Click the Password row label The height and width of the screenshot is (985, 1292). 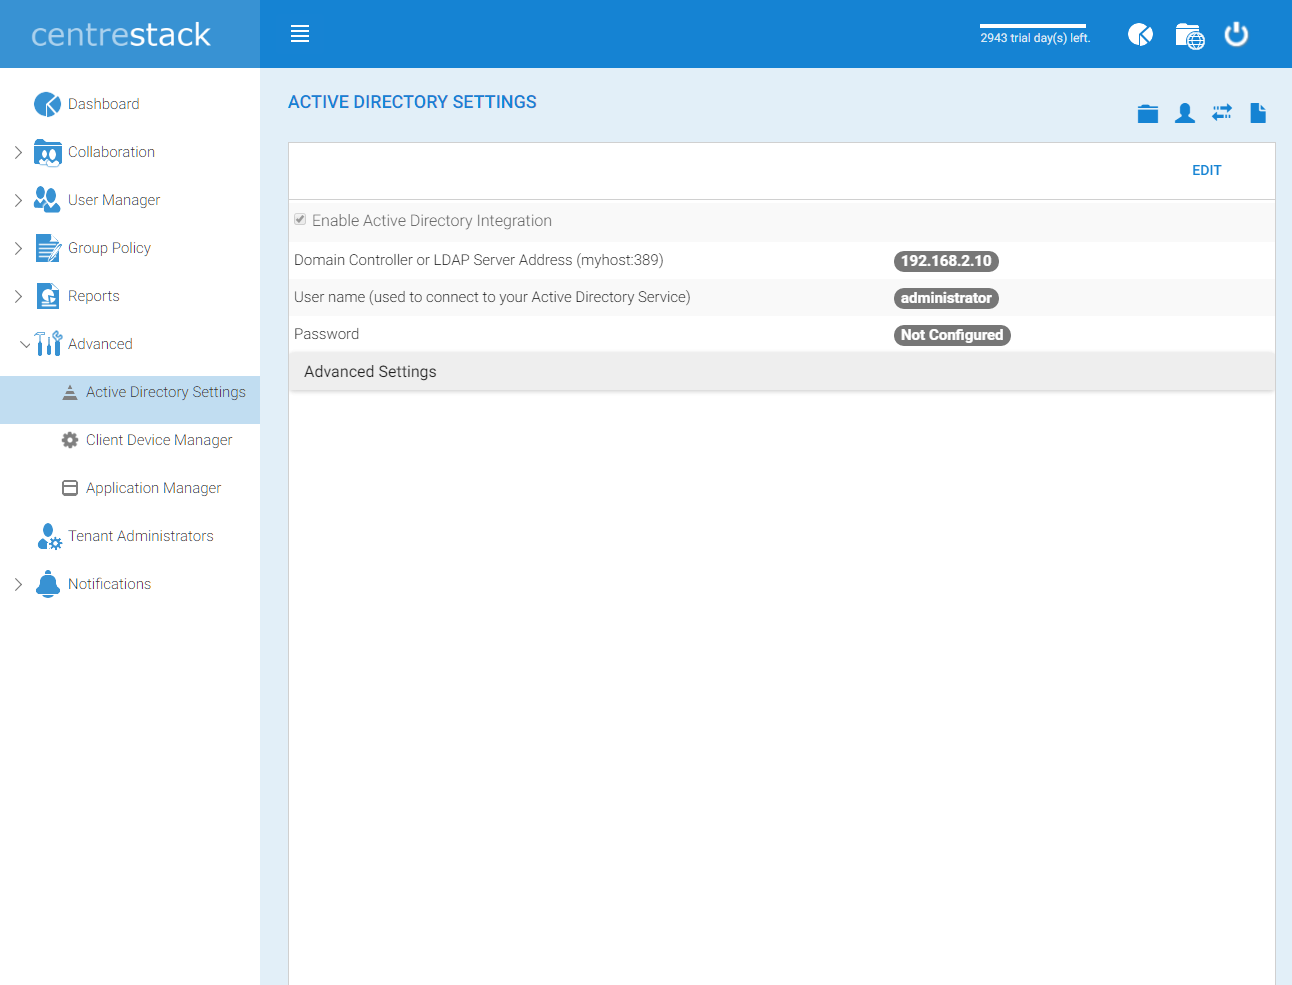[x=326, y=334]
